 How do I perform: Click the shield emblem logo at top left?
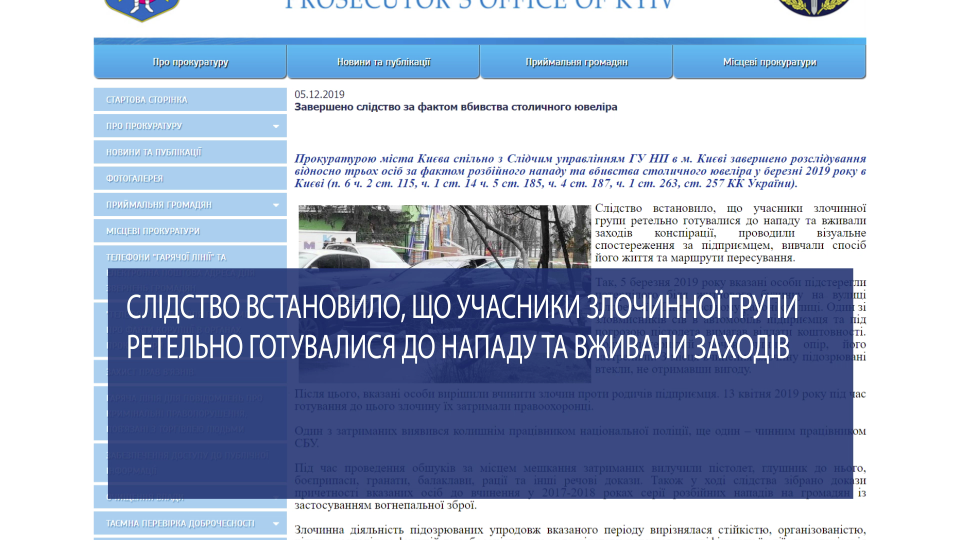142,10
